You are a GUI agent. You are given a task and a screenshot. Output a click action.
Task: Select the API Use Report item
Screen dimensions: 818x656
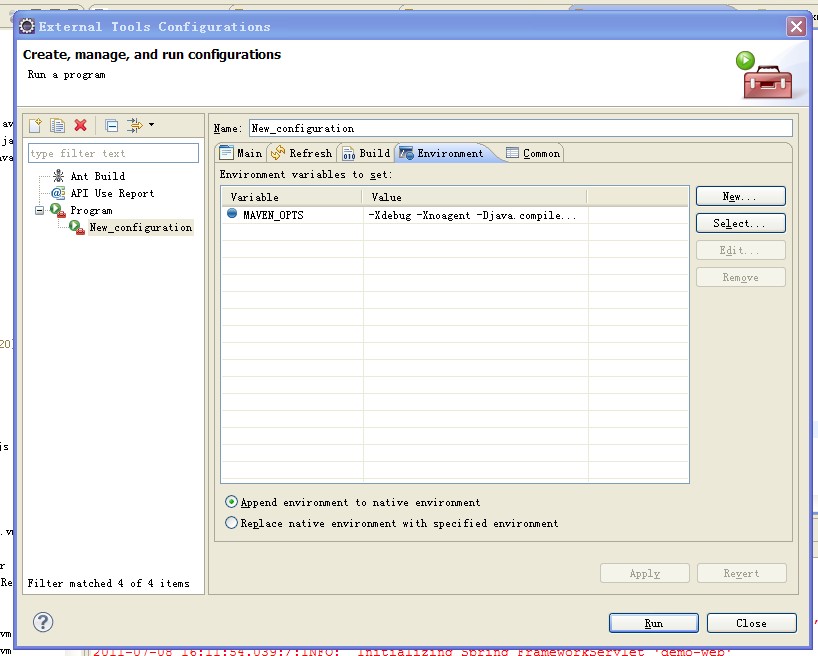[x=111, y=193]
